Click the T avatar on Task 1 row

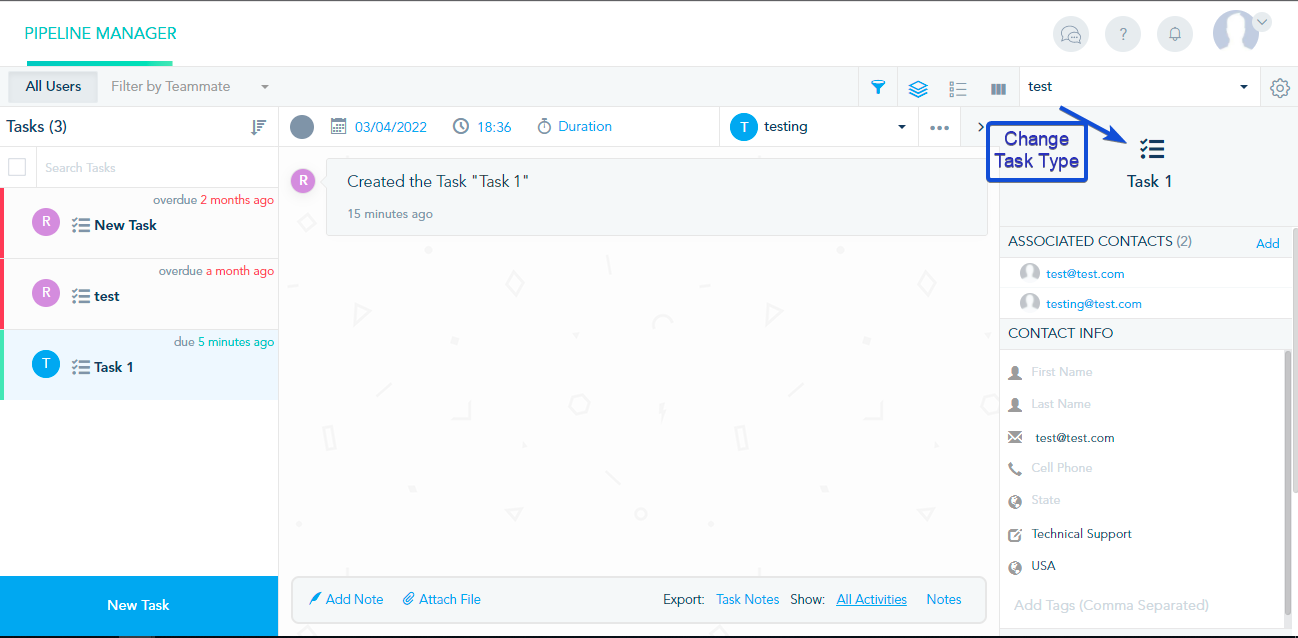(46, 364)
